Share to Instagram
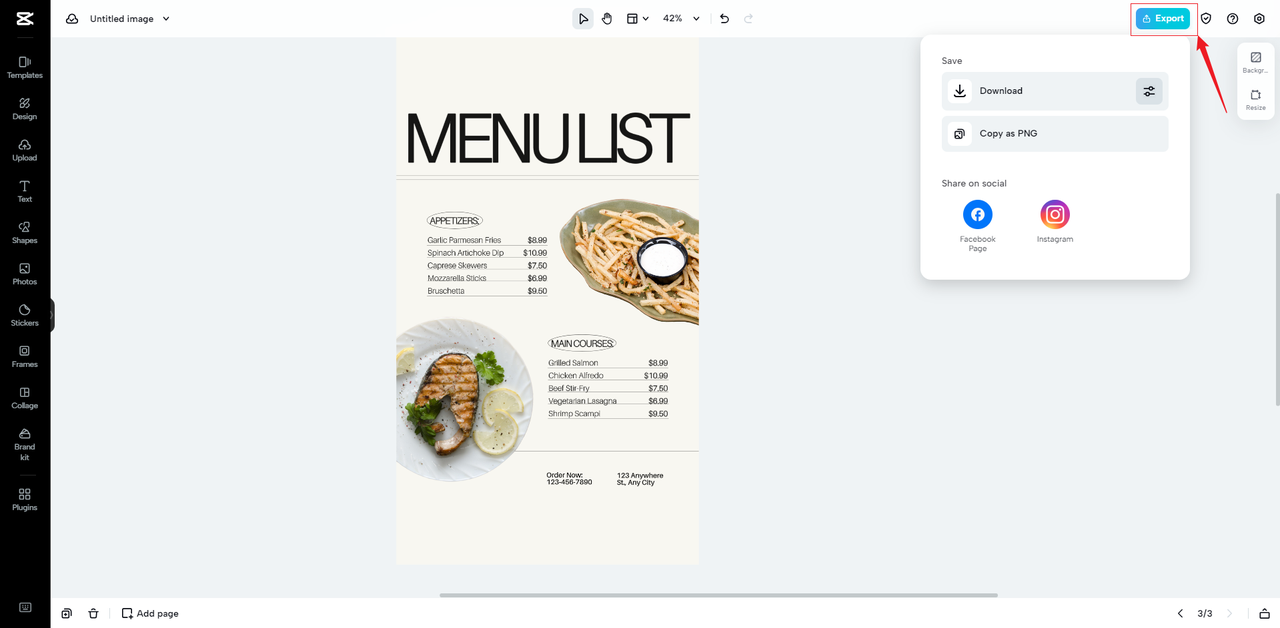This screenshot has width=1280, height=628. pyautogui.click(x=1055, y=221)
